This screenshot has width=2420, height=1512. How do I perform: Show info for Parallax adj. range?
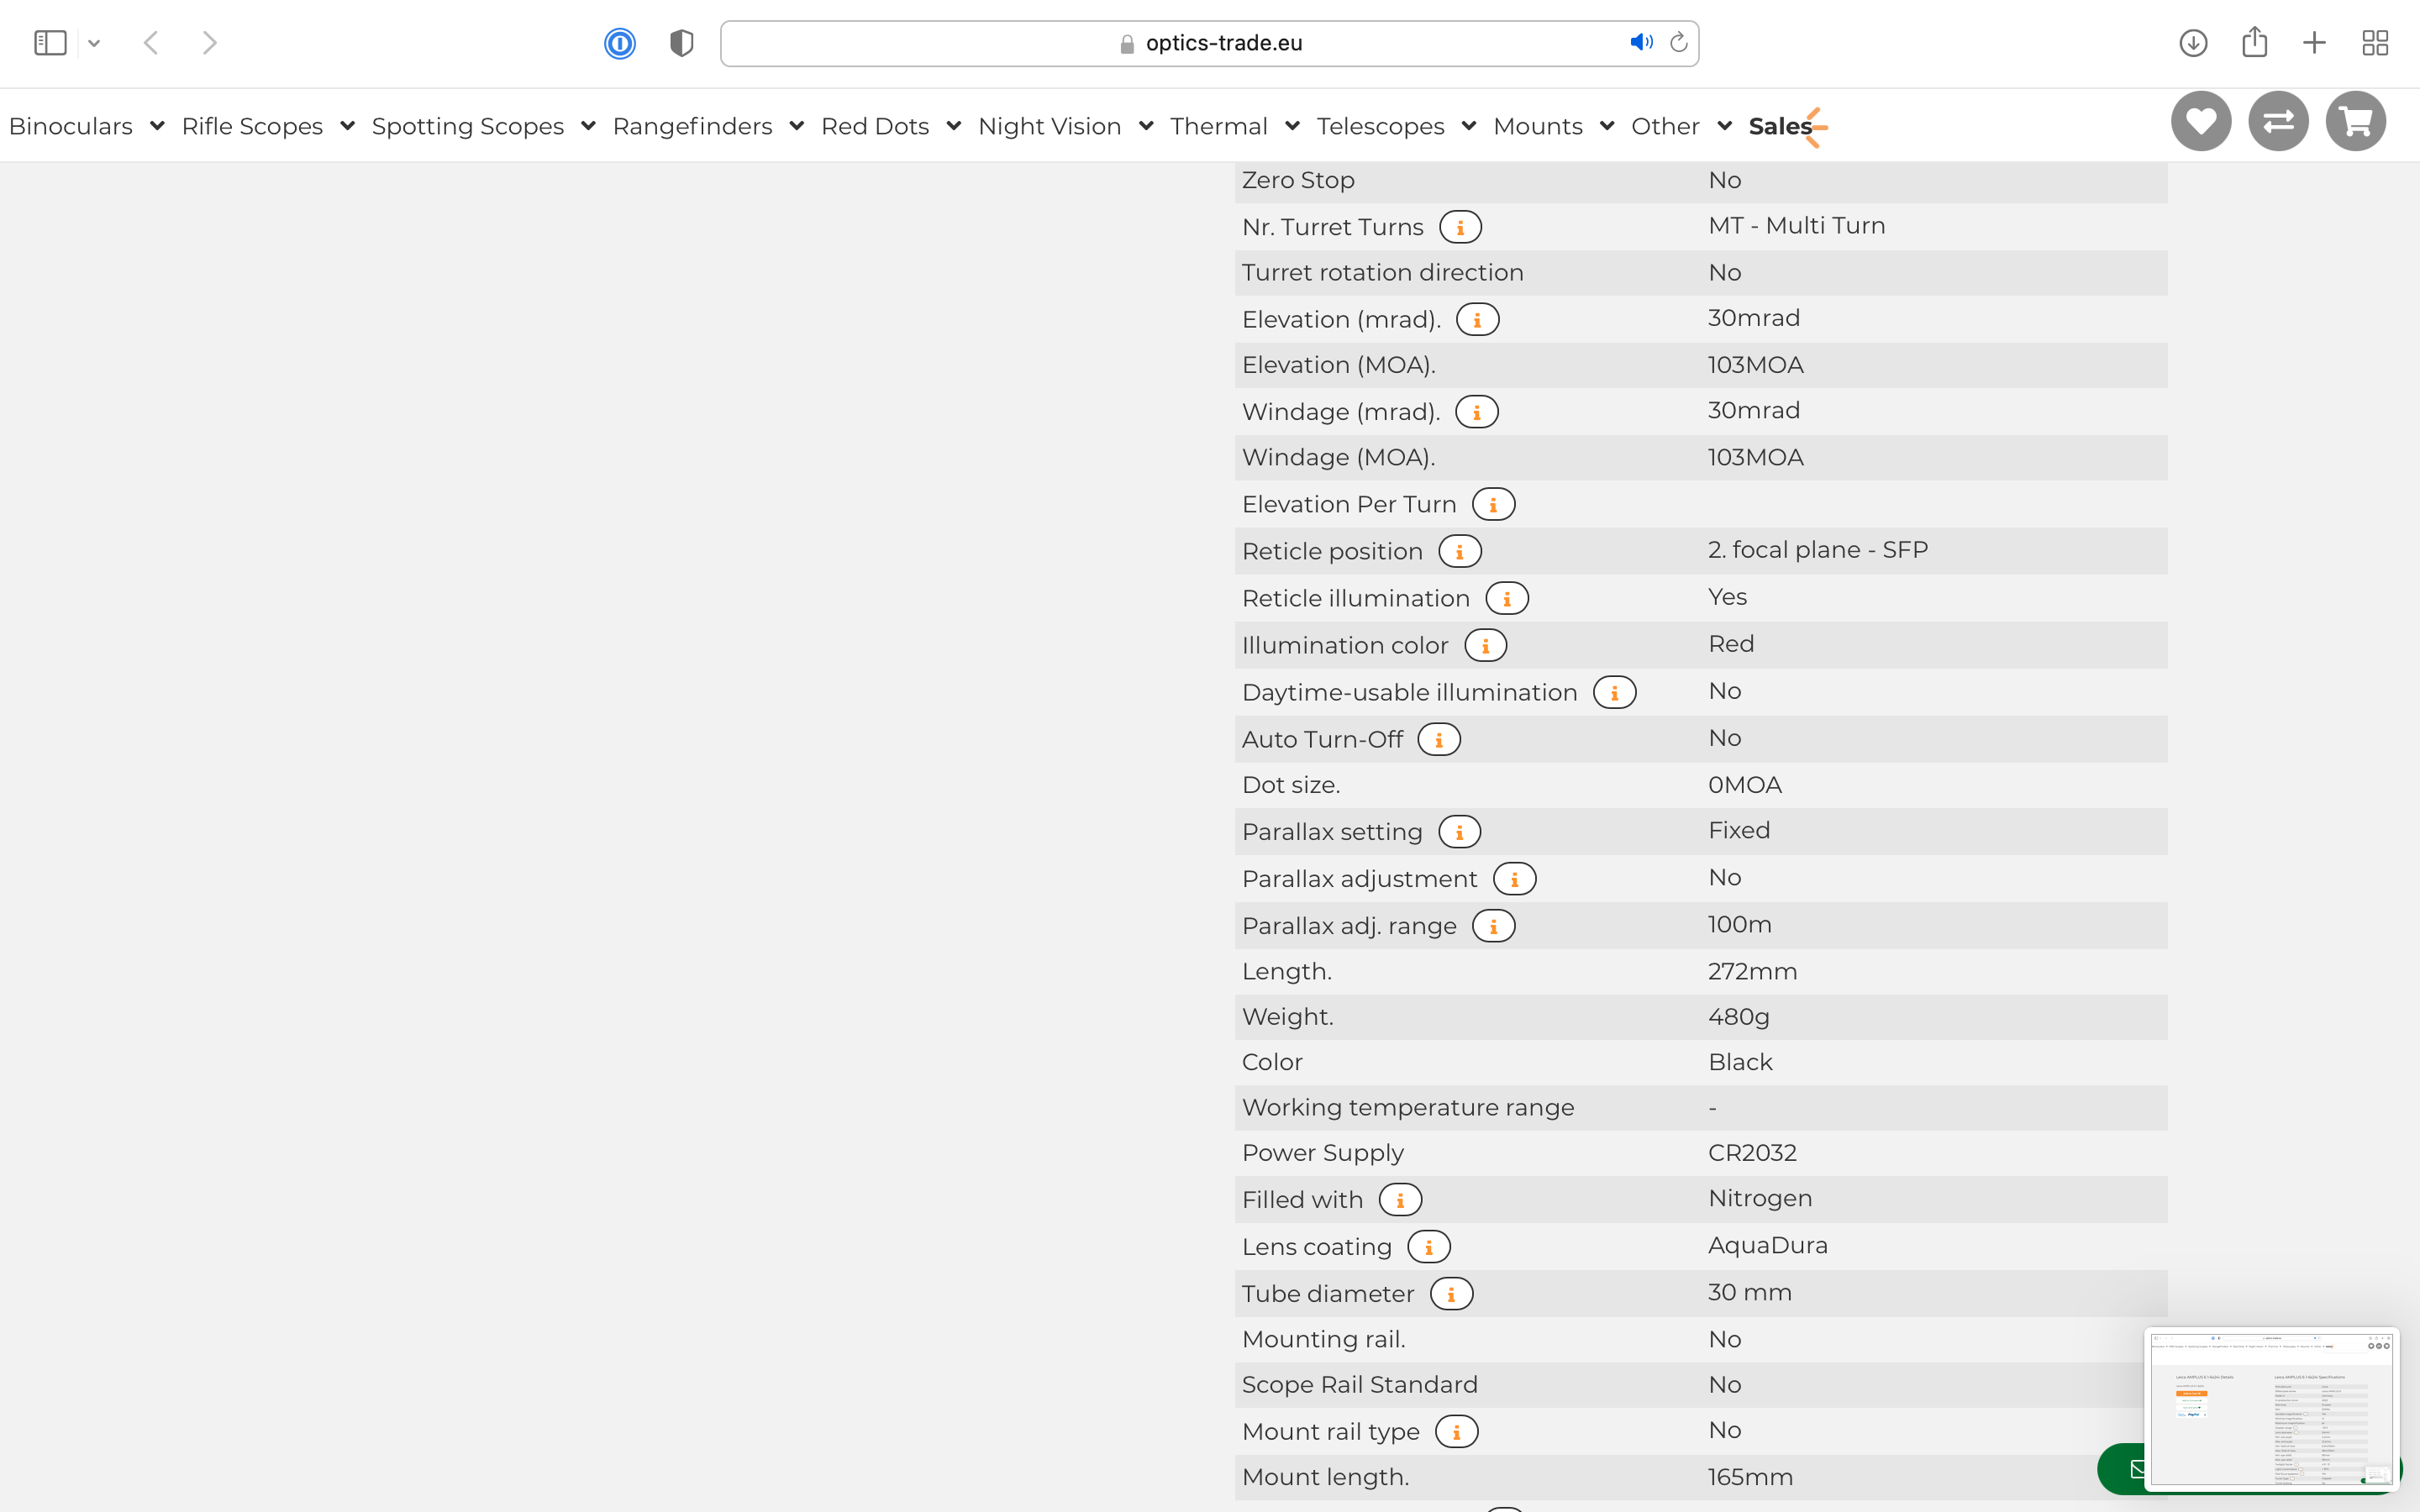point(1493,926)
